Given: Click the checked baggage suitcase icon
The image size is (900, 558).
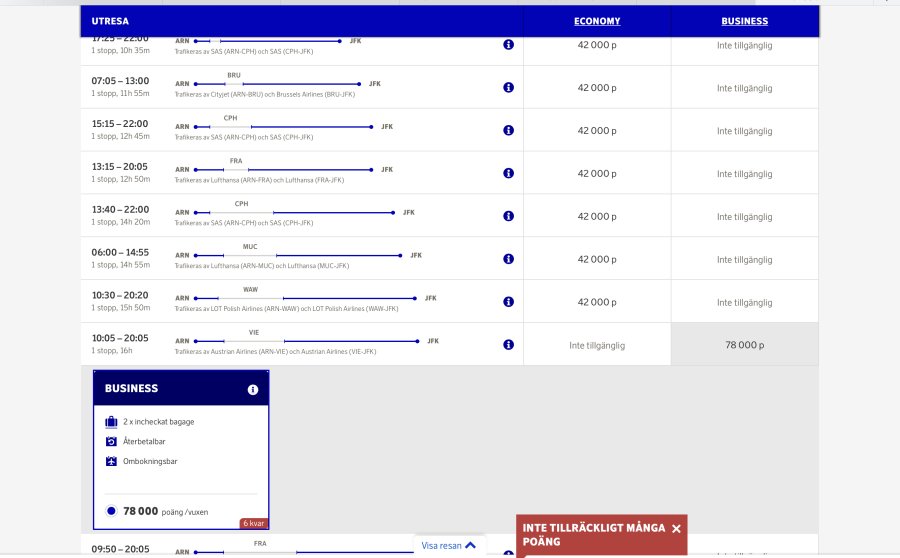Looking at the screenshot, I should click(x=112, y=422).
